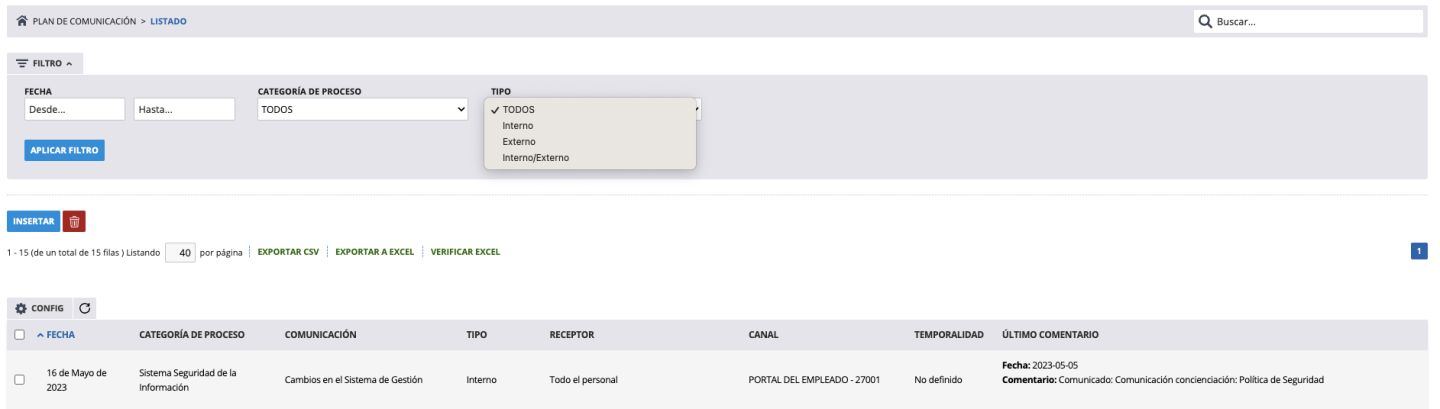Check the 16 de Mayo row checkbox
This screenshot has width=1440, height=409.
coord(20,380)
